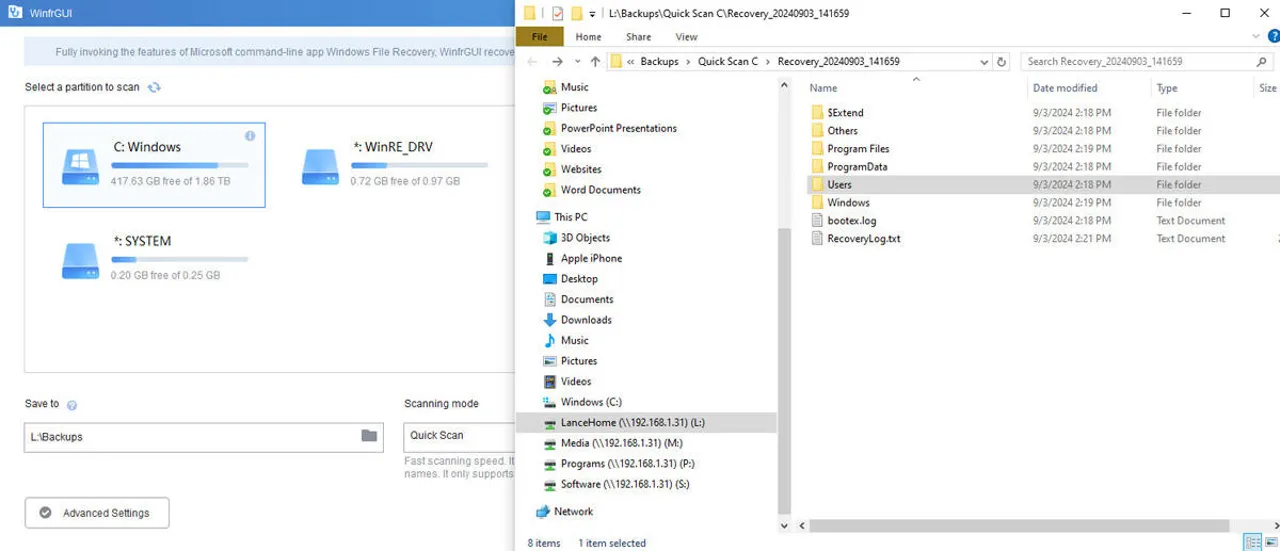Screen dimensions: 1280x551
Task: Select the C: Windows partition card
Action: (x=154, y=165)
